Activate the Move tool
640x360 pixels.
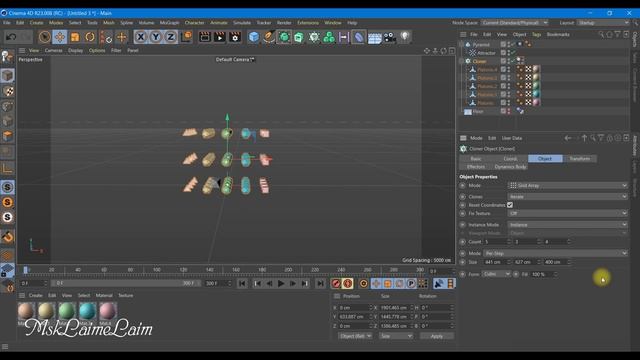tap(60, 37)
